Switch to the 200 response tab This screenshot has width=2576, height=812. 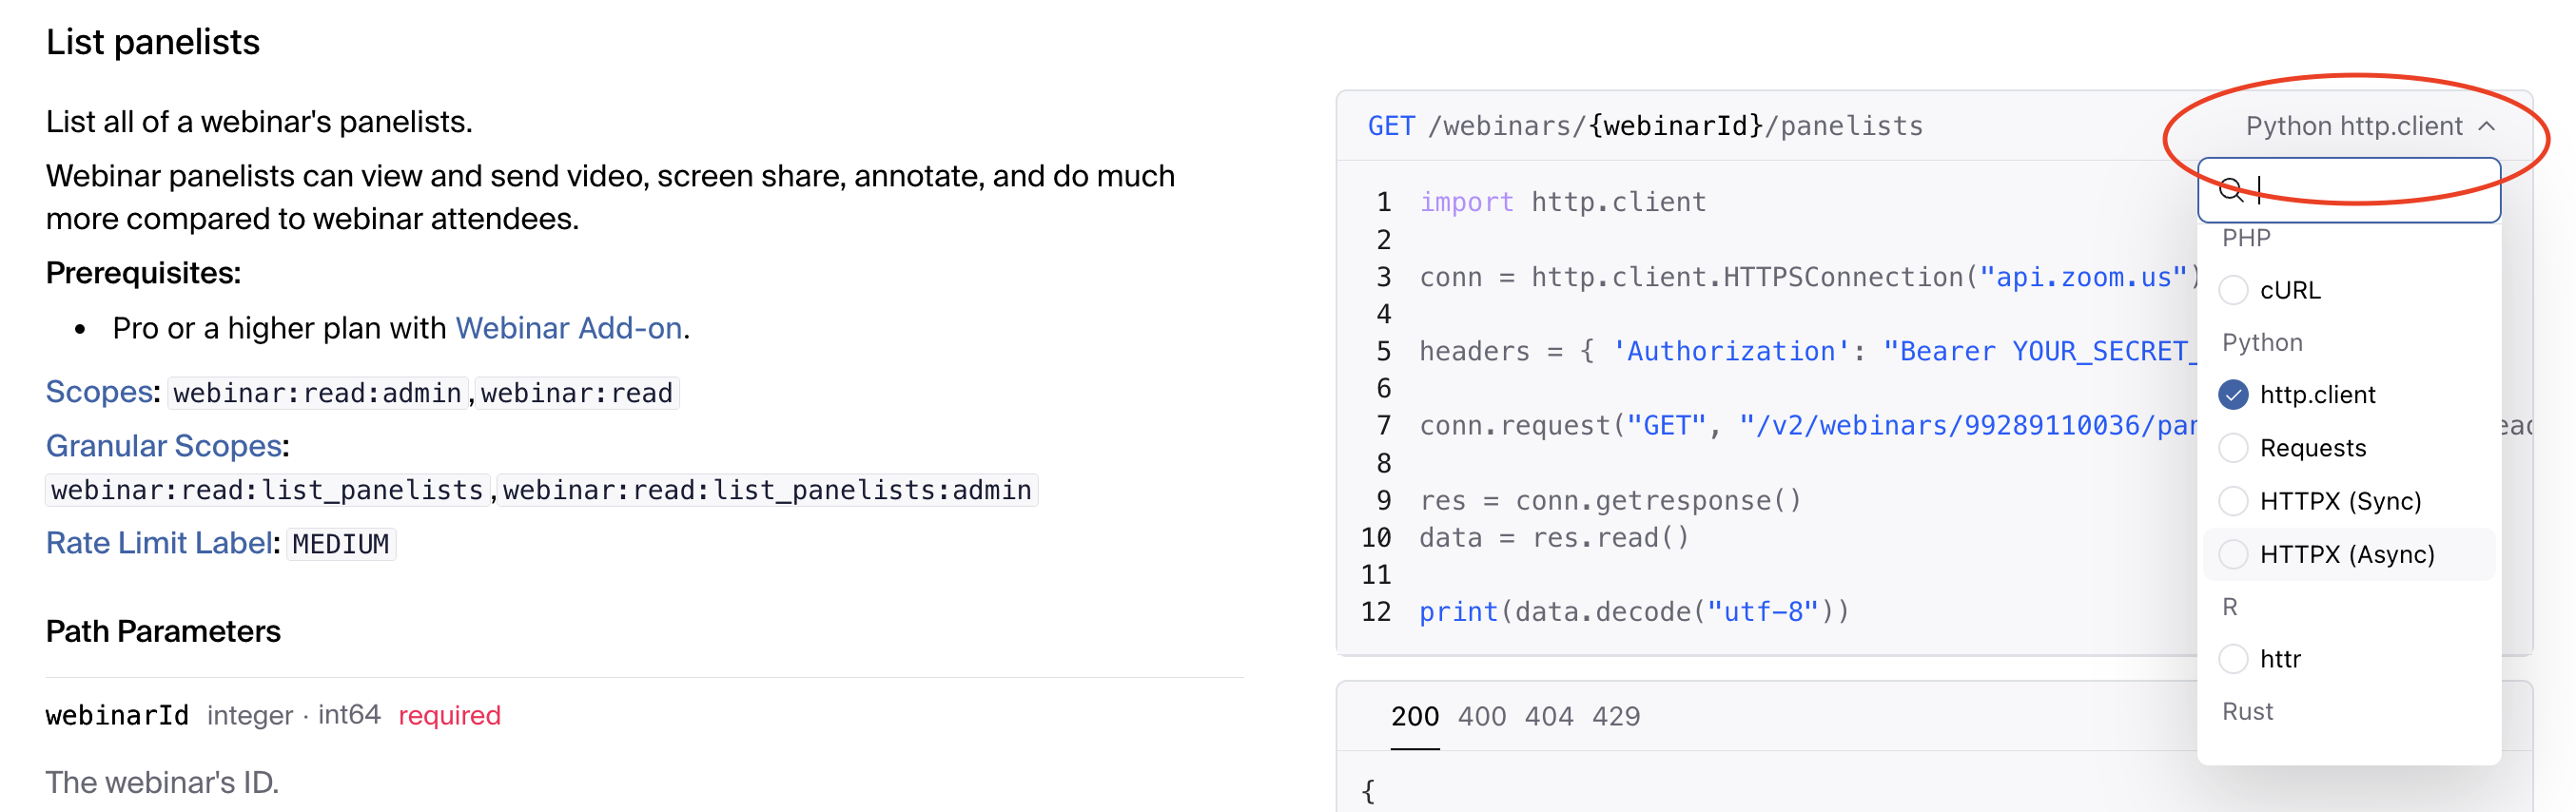coord(1414,716)
